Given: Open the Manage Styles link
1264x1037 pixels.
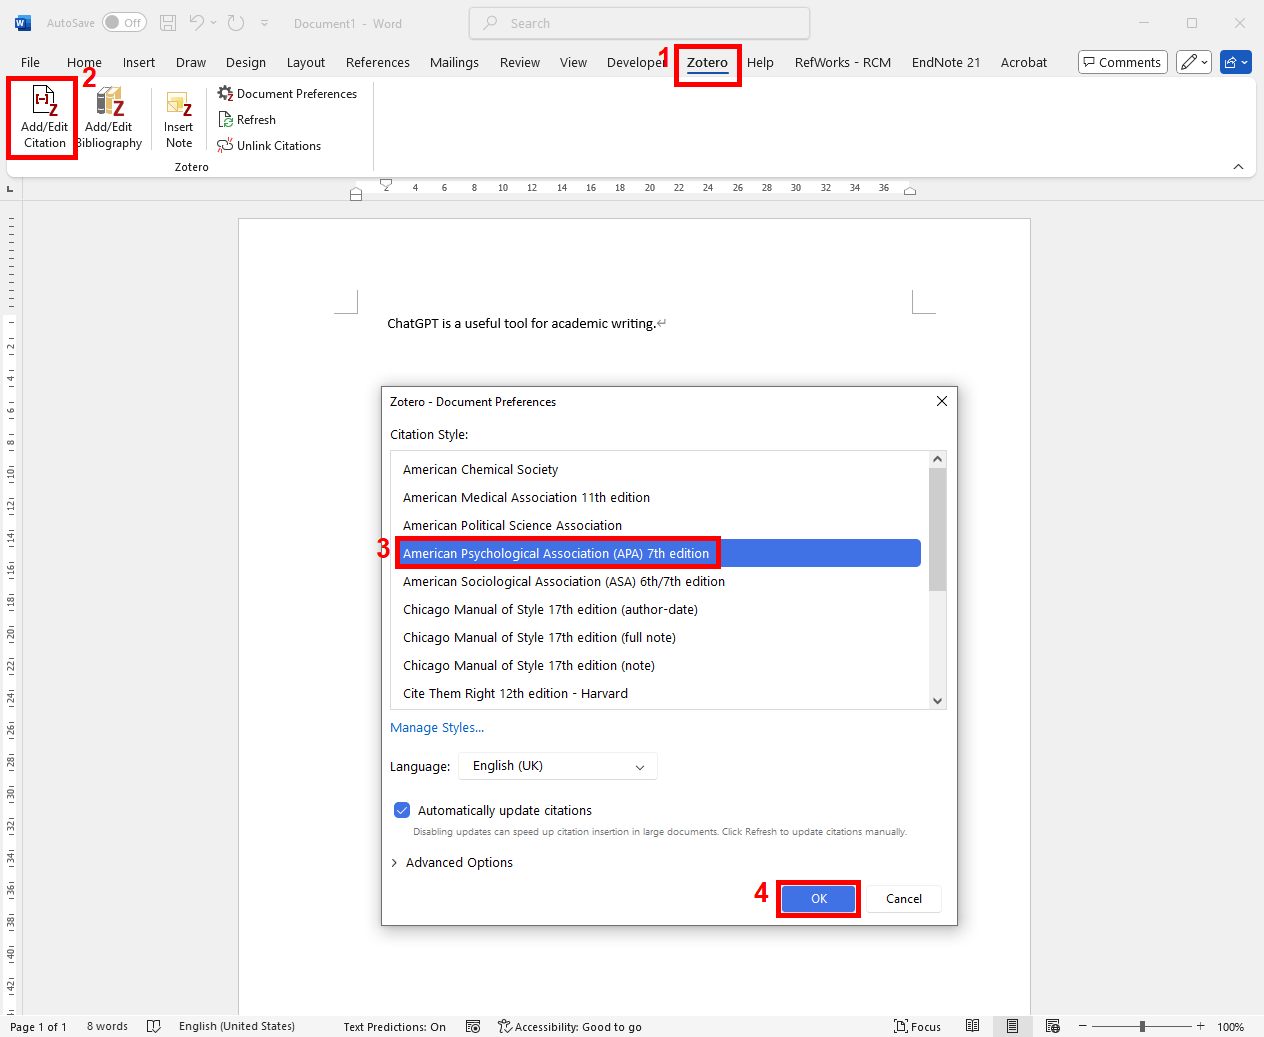Looking at the screenshot, I should pos(437,728).
